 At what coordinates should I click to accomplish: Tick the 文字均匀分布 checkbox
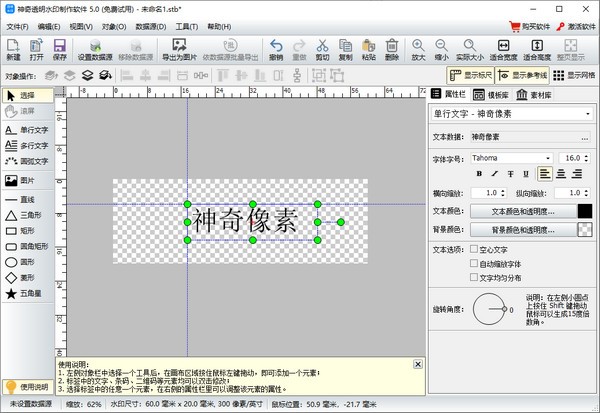475,278
